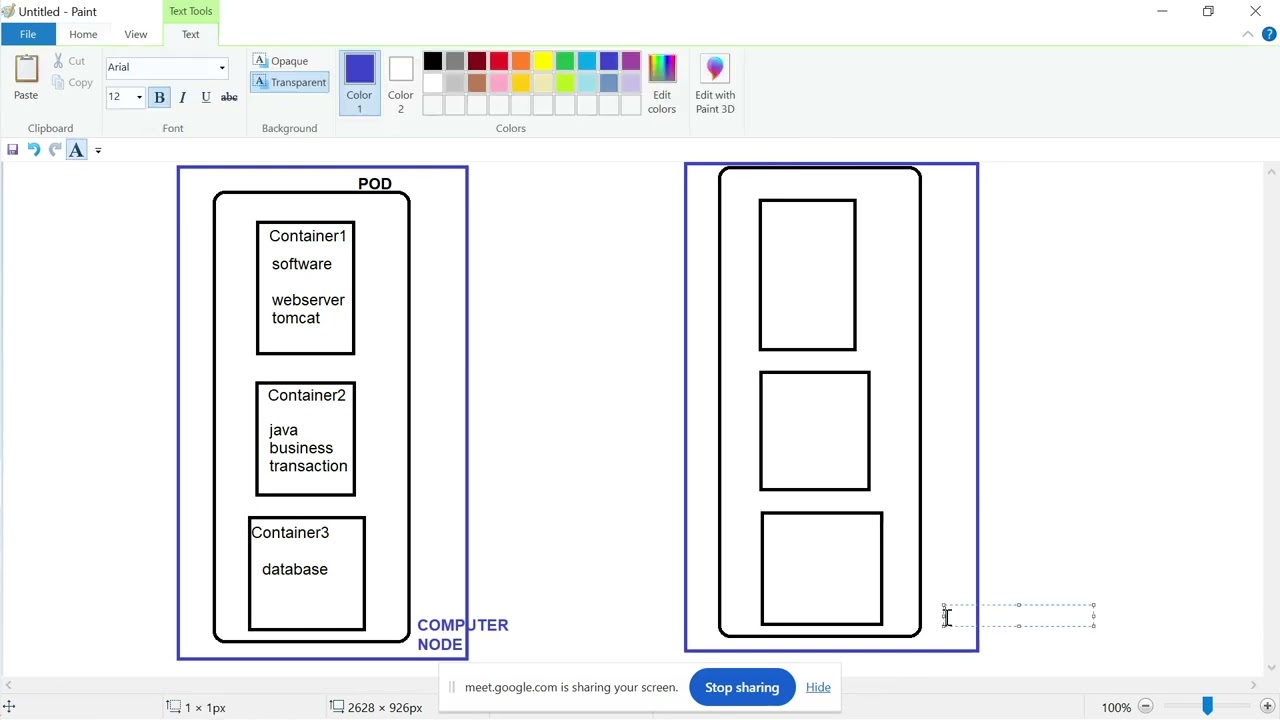The image size is (1280, 720).
Task: Click the zoom out minus icon
Action: (1146, 707)
